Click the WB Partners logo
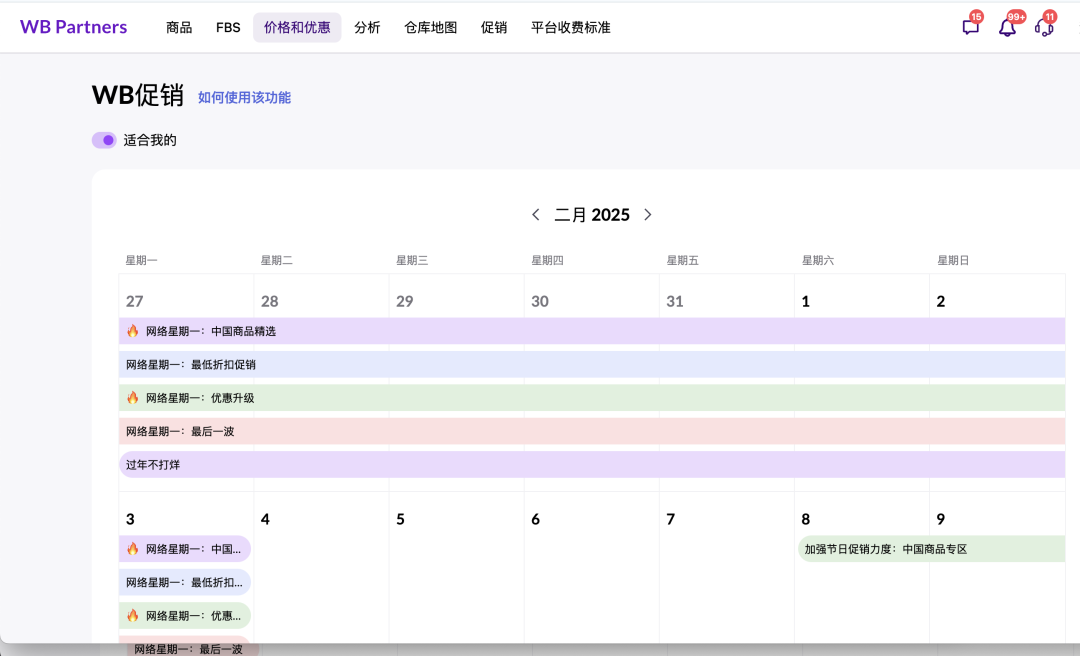Screen dimensions: 1080x656 pyautogui.click(x=73, y=27)
